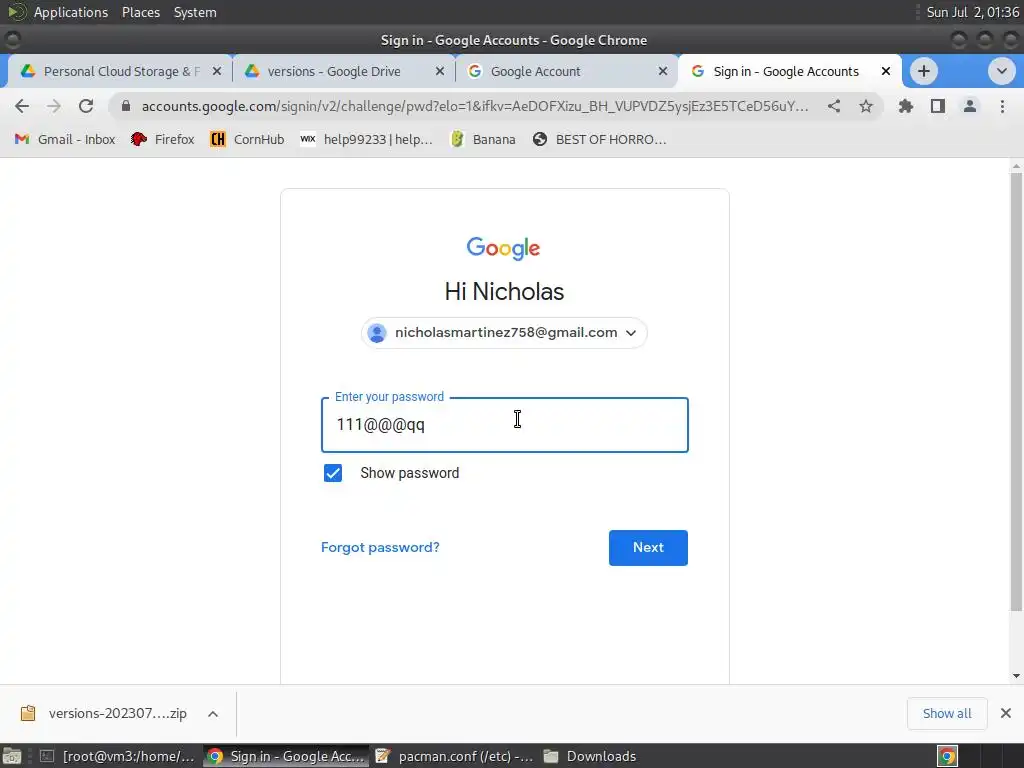The width and height of the screenshot is (1024, 768).
Task: Open the Firefox bookmark
Action: (163, 139)
